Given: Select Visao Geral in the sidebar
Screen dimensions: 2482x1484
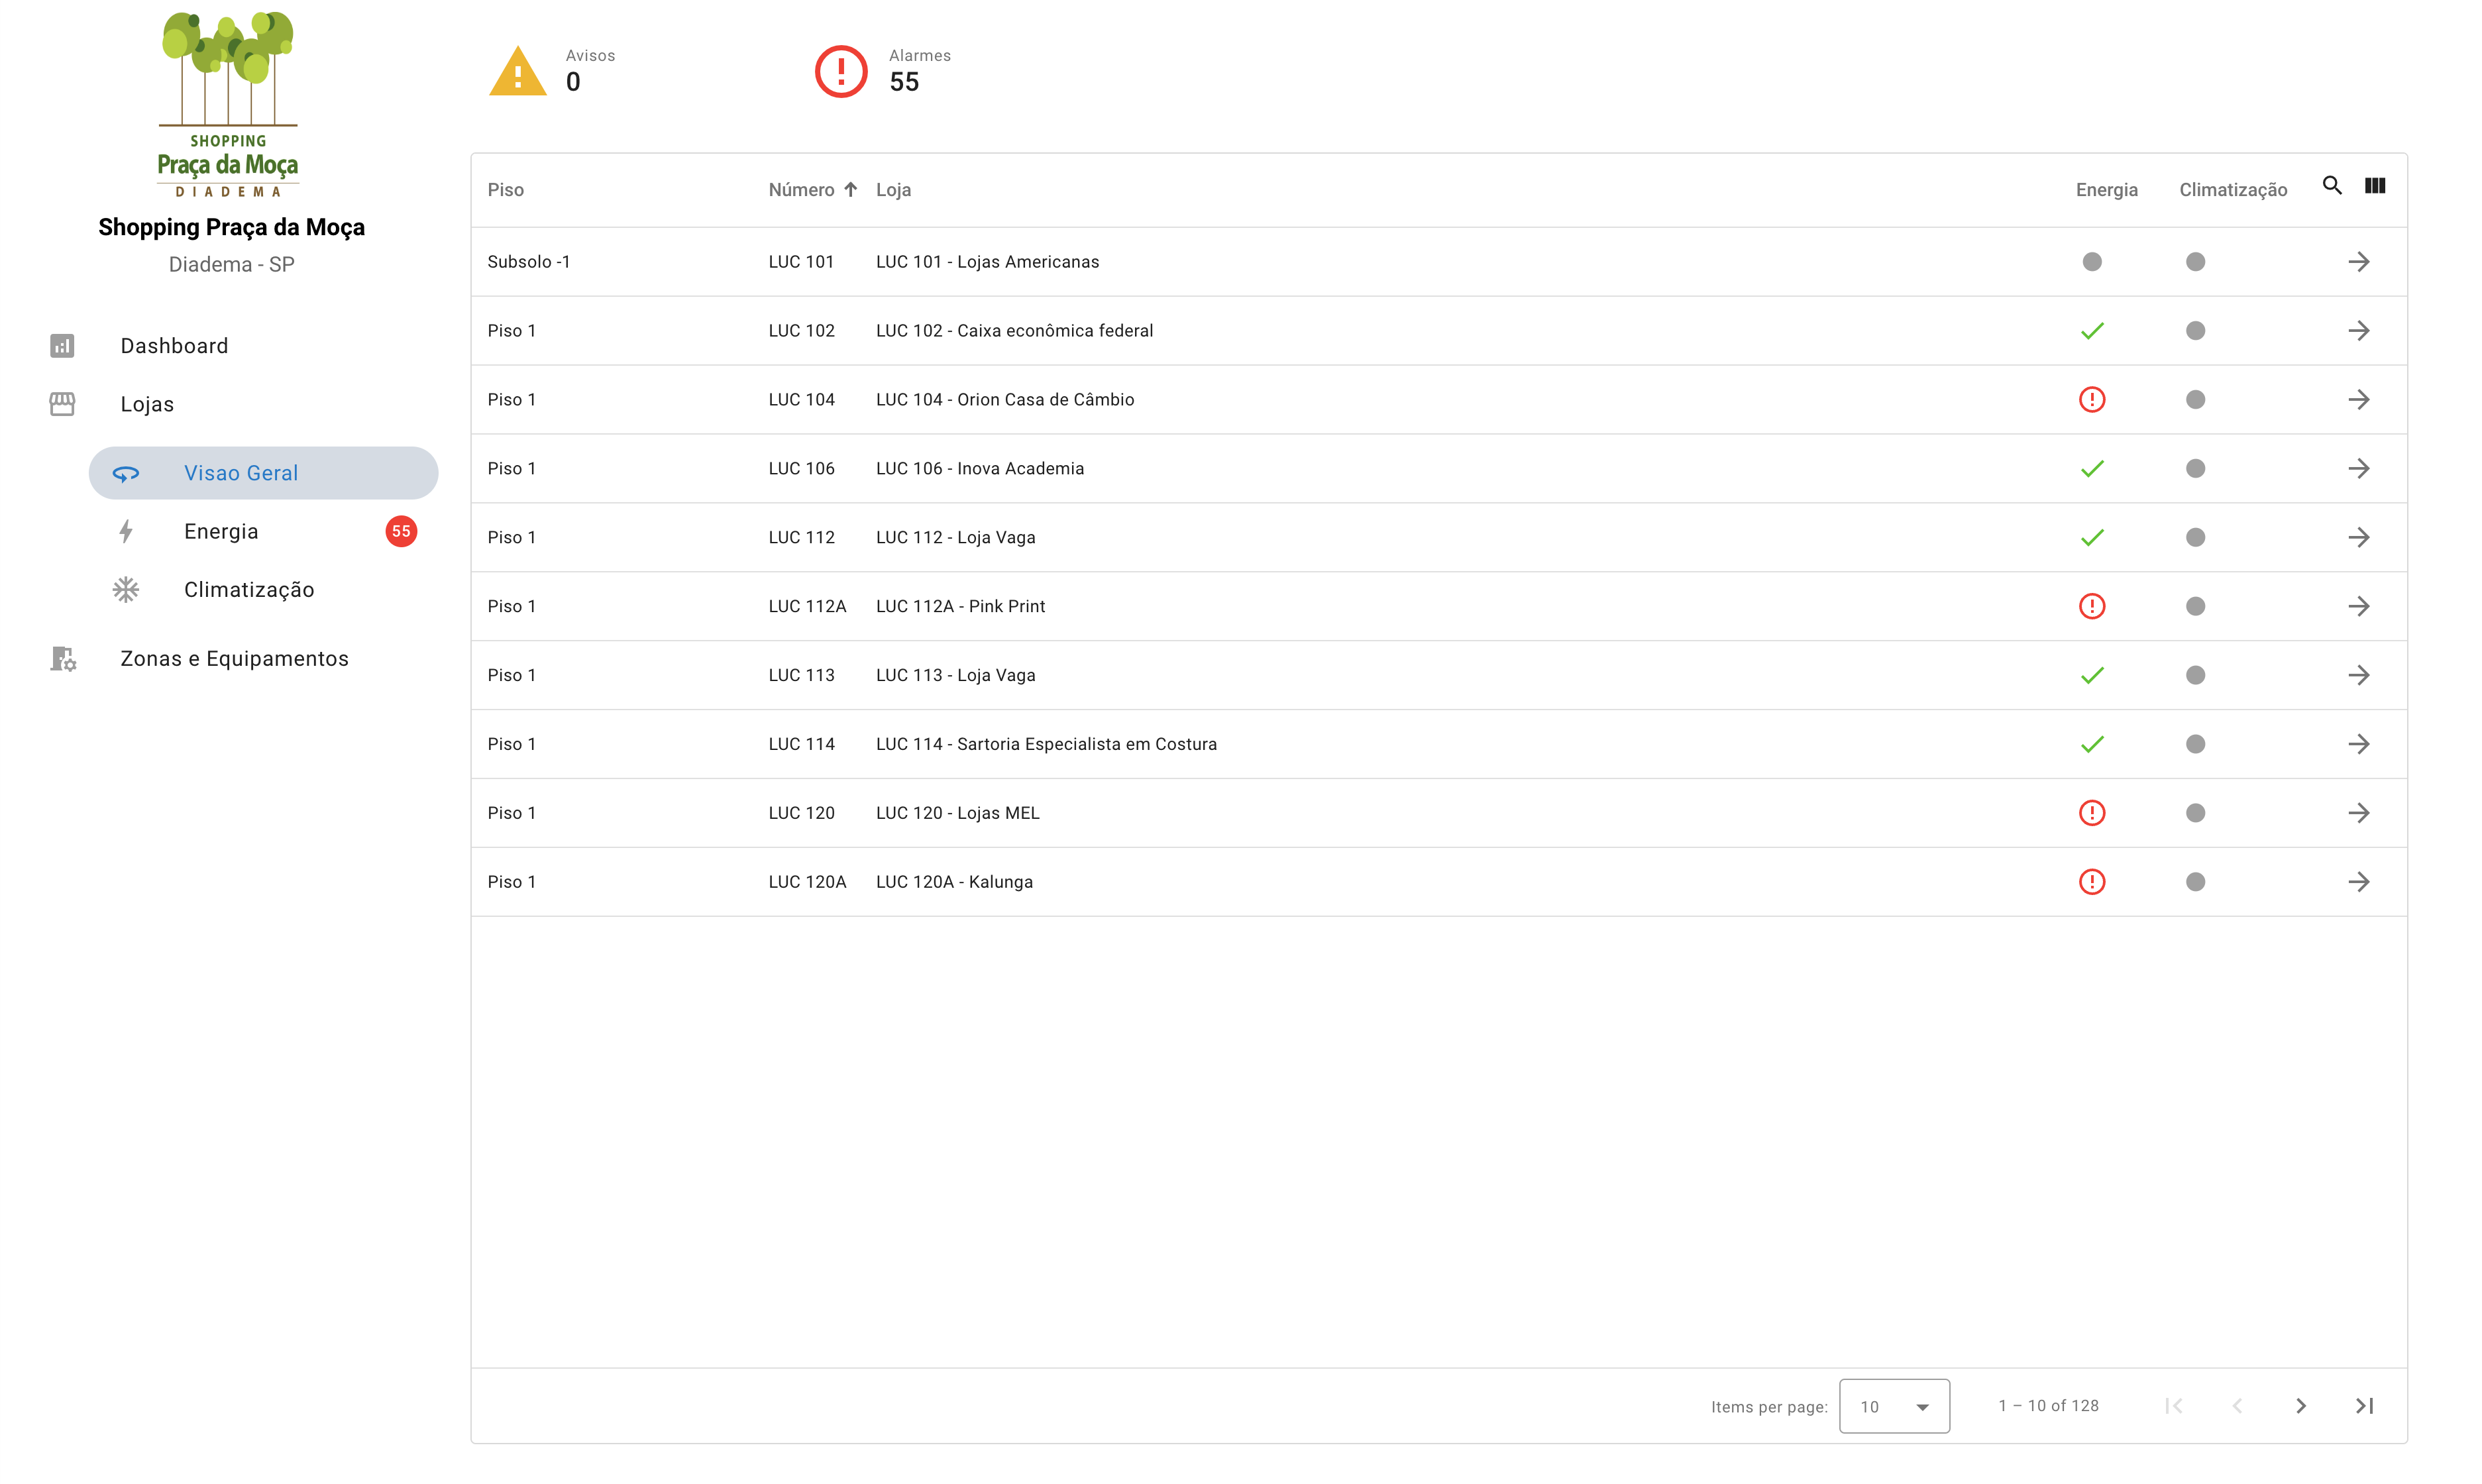Looking at the screenshot, I should [x=241, y=472].
